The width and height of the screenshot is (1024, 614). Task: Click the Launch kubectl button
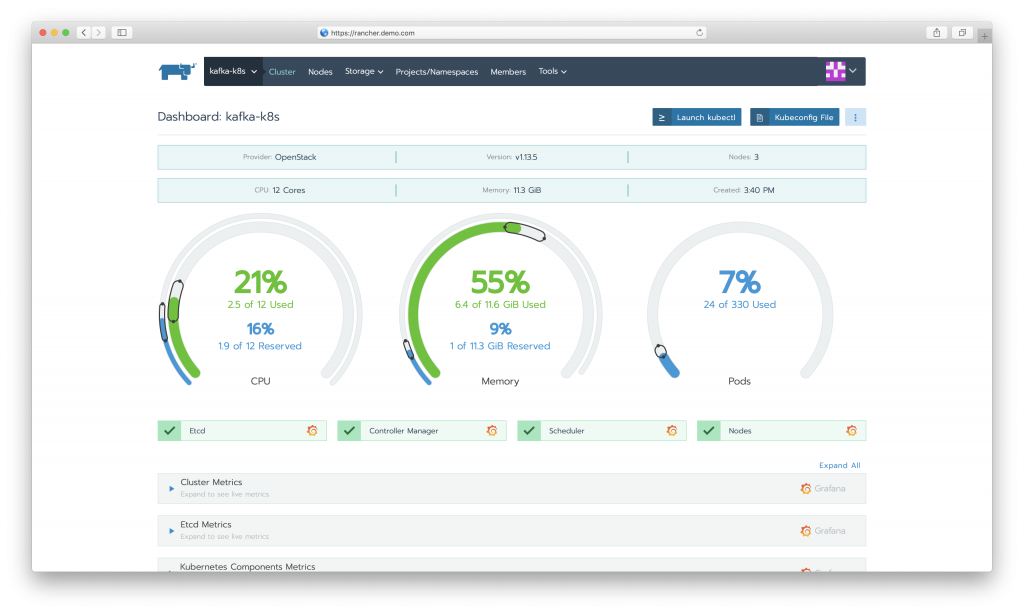pyautogui.click(x=697, y=118)
